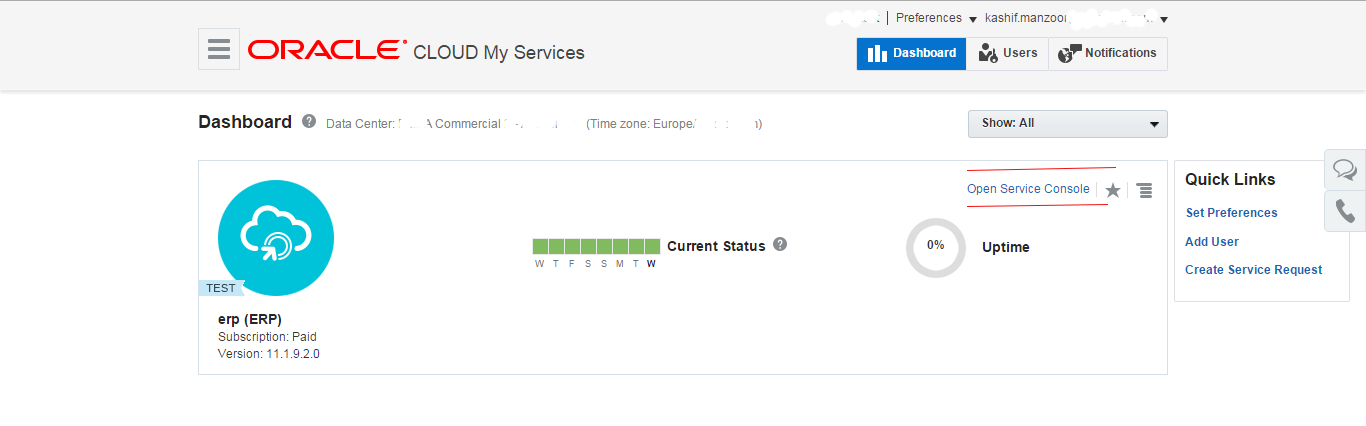1366x426 pixels.
Task: Open the Add User quick link
Action: tap(1212, 242)
